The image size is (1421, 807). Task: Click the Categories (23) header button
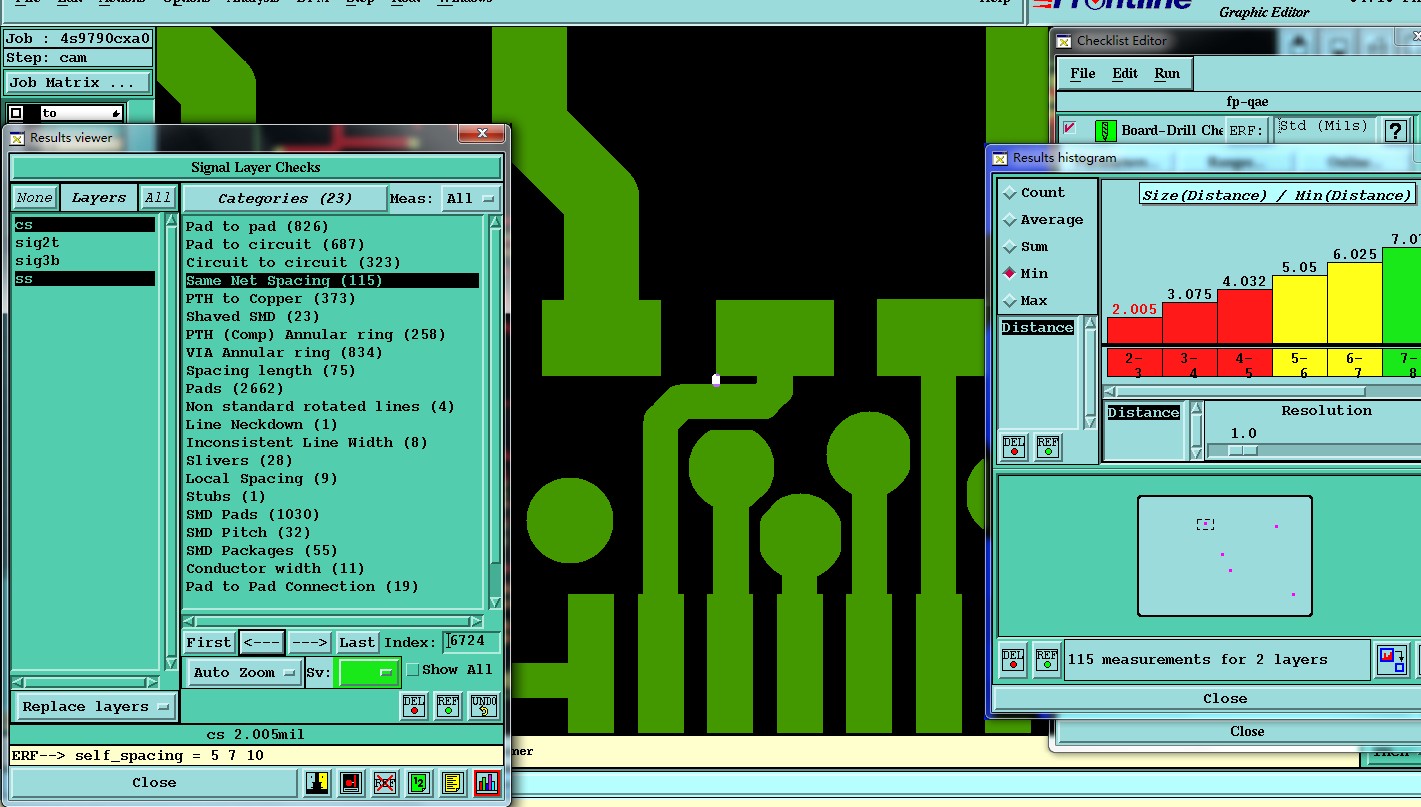tap(285, 198)
